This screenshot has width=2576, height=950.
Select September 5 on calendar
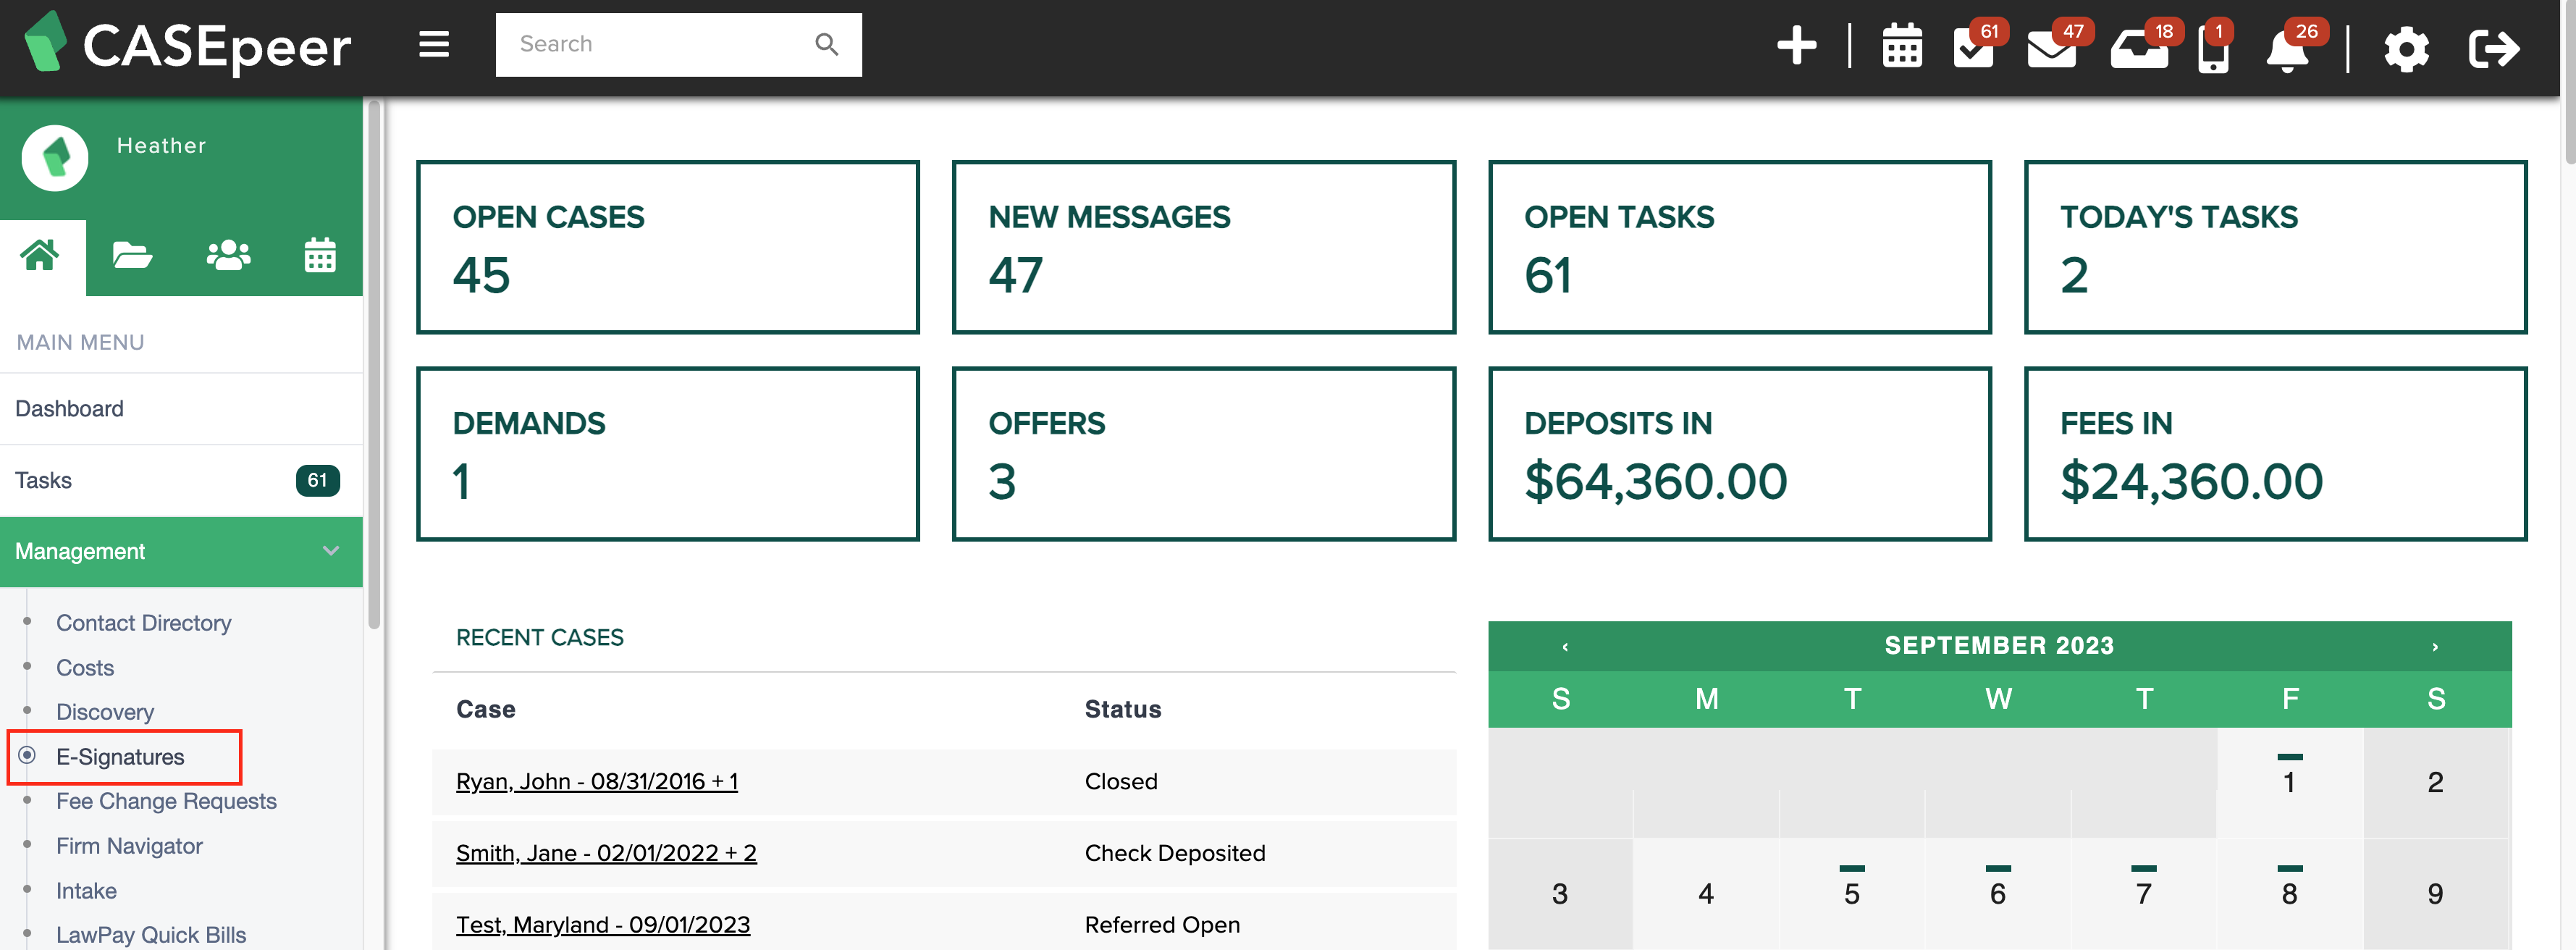[1852, 893]
